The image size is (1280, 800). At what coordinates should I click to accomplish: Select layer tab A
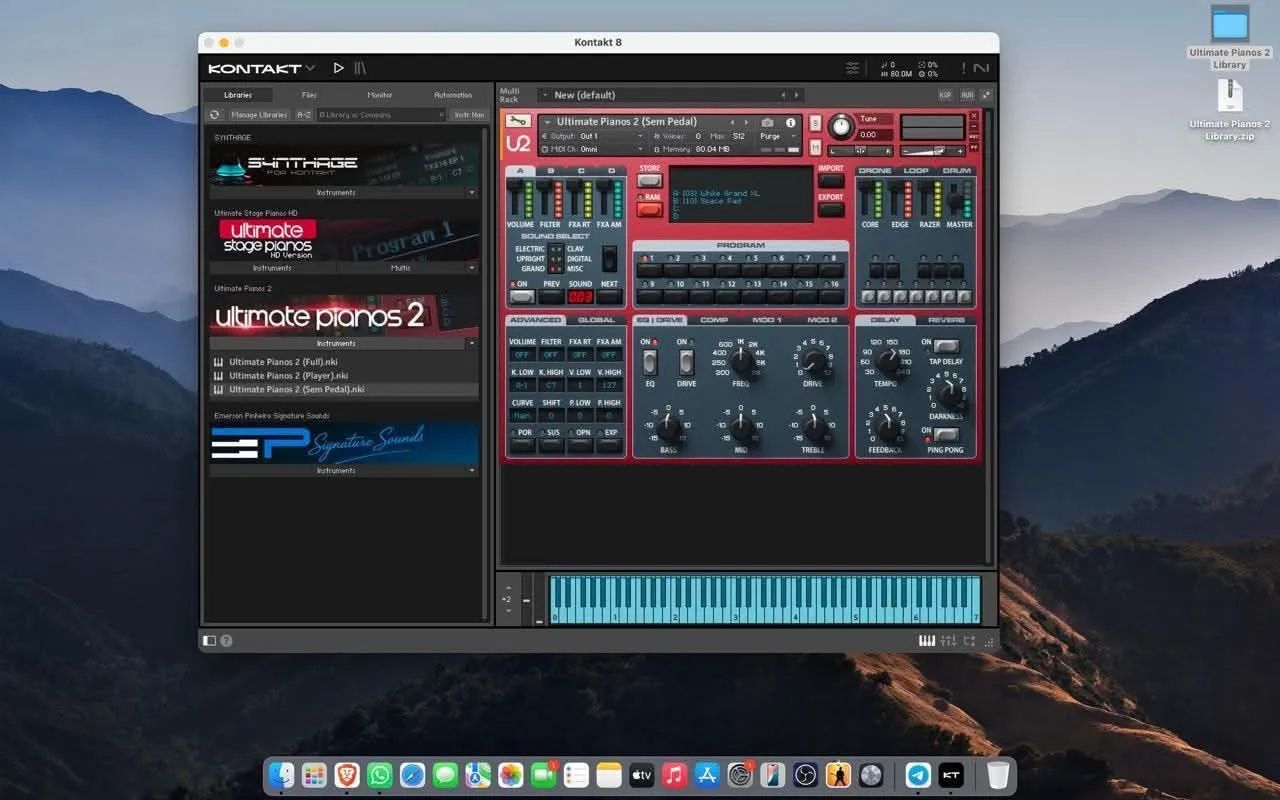520,171
